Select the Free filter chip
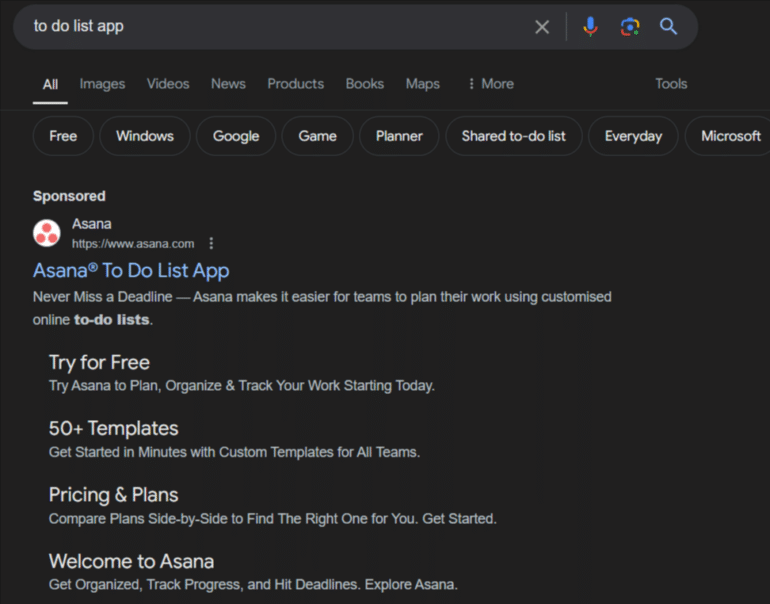Image resolution: width=770 pixels, height=604 pixels. [x=63, y=136]
